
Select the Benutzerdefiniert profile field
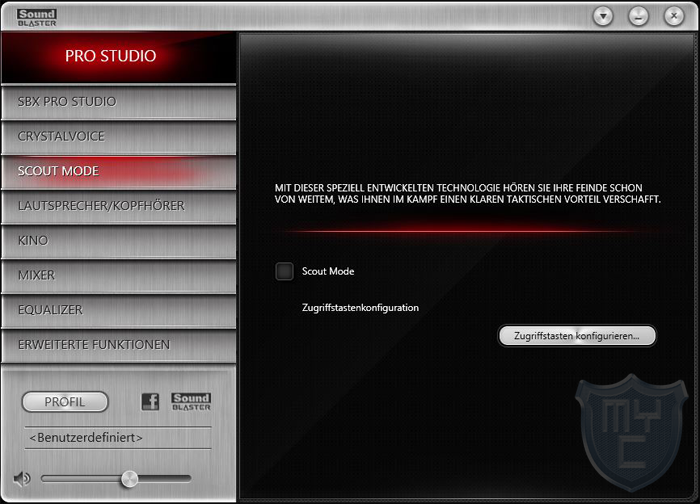[x=118, y=438]
